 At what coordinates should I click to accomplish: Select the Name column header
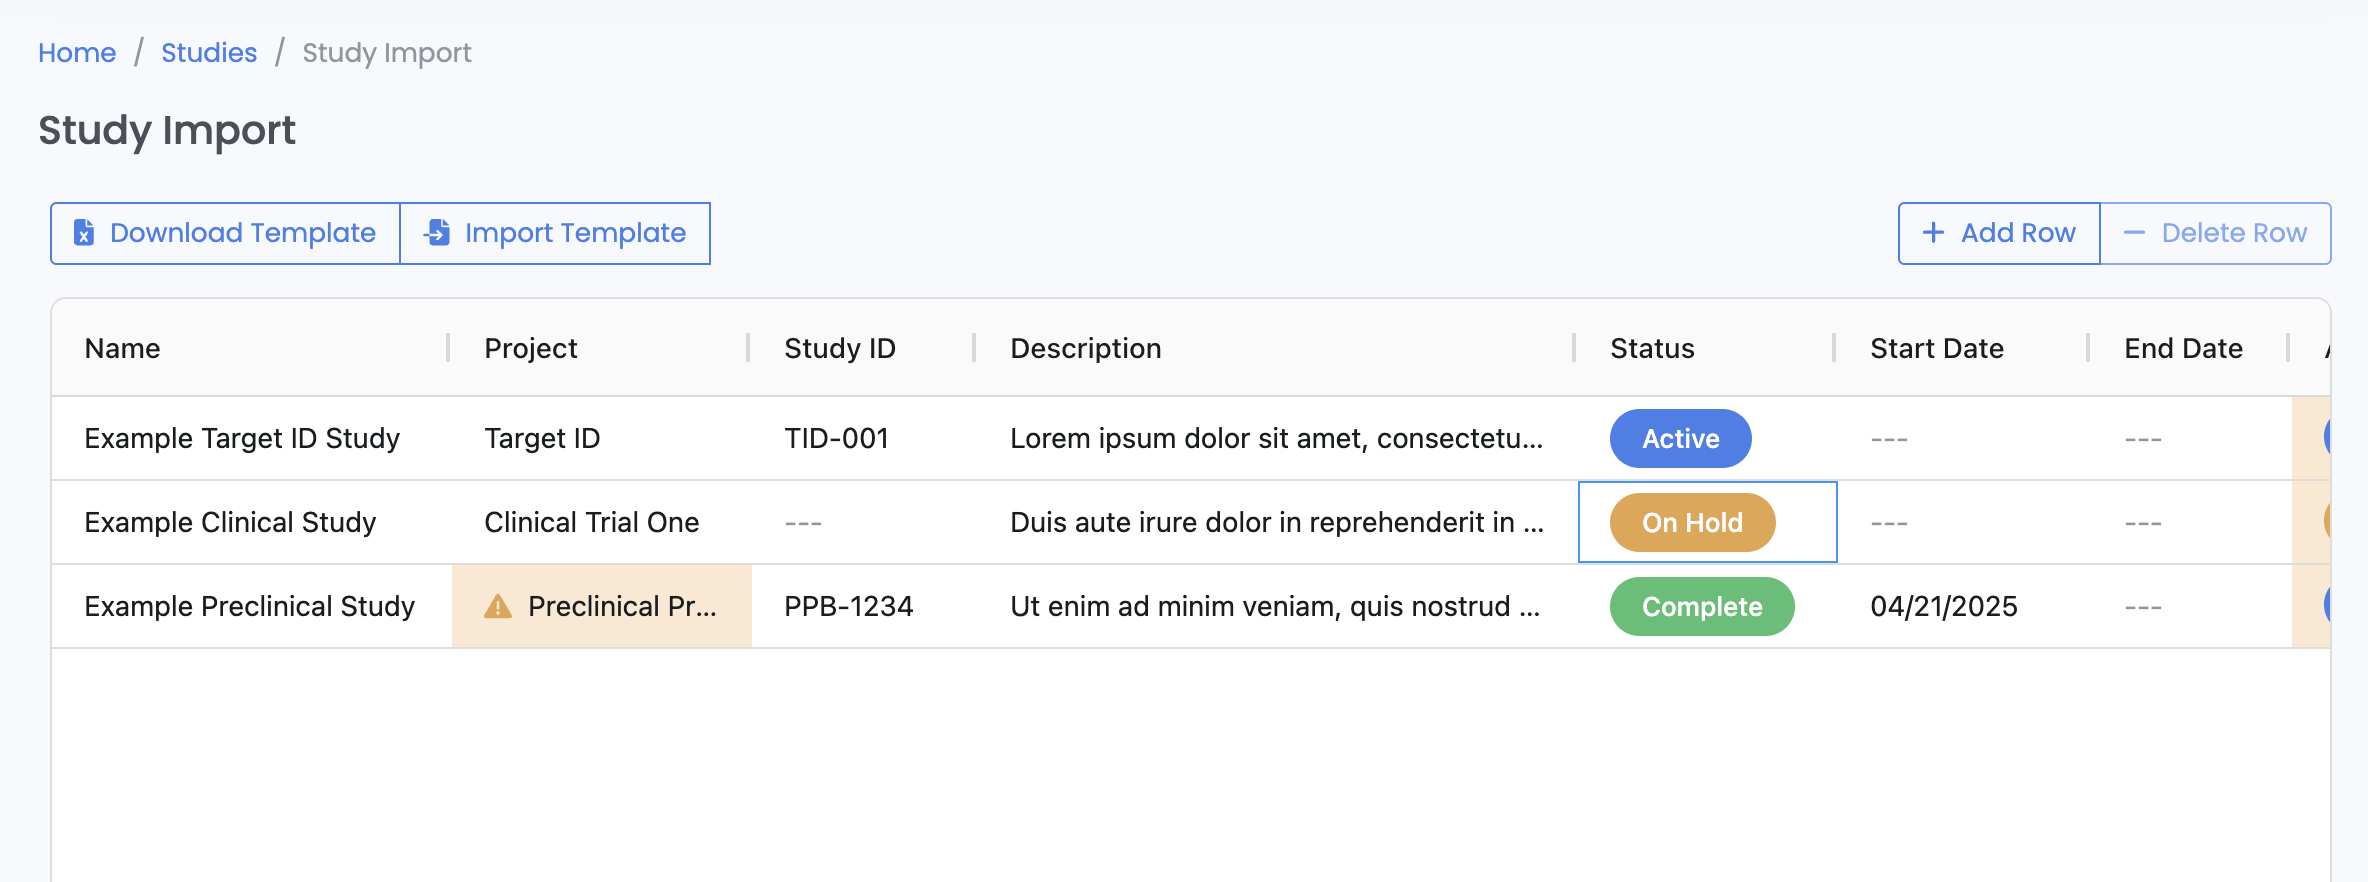(x=121, y=348)
